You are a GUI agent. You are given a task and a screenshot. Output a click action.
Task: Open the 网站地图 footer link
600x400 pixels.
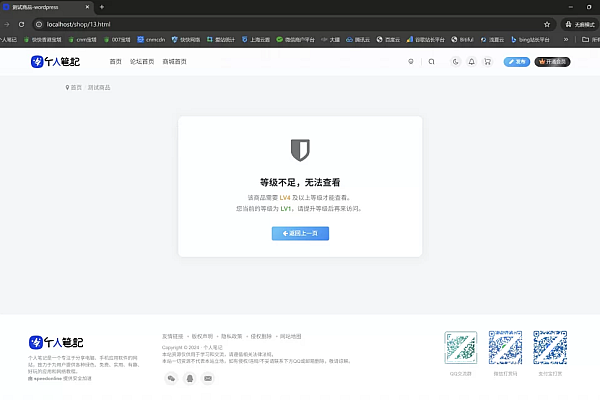point(290,336)
